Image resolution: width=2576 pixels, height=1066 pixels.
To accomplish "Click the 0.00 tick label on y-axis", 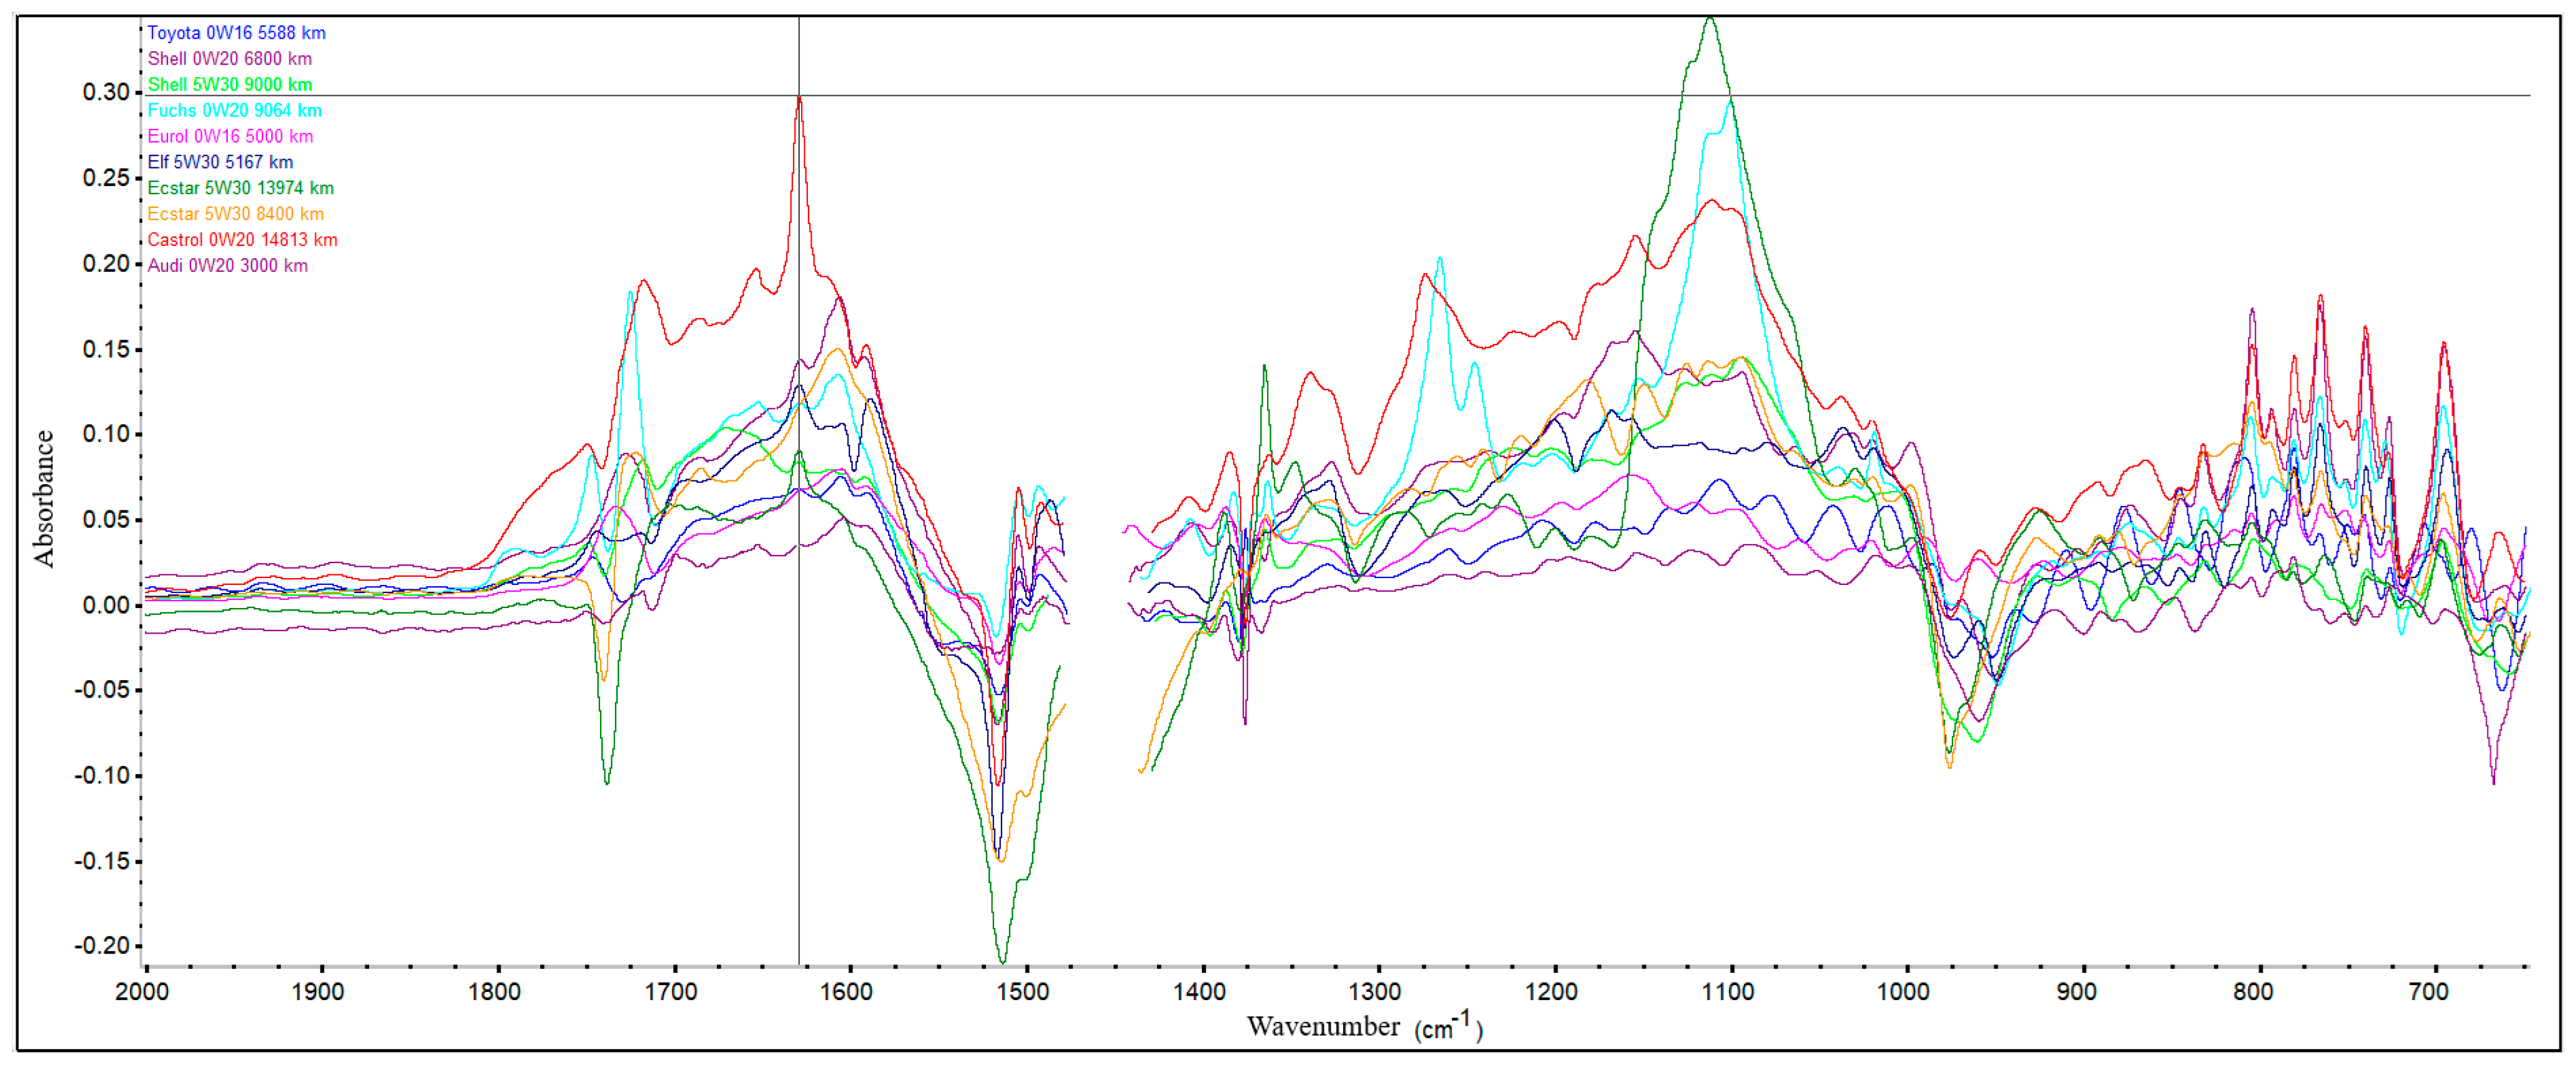I will click(106, 605).
